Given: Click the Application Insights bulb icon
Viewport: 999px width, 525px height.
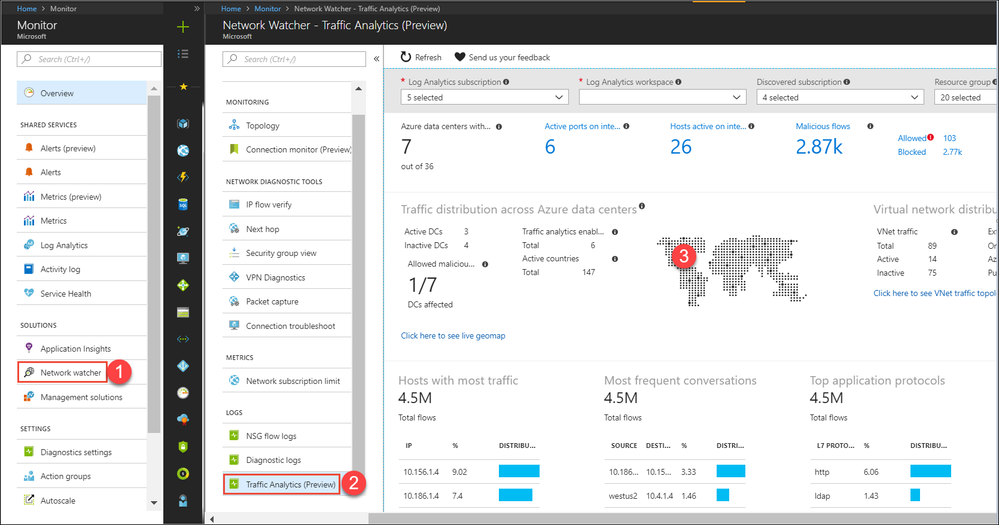Looking at the screenshot, I should pyautogui.click(x=29, y=348).
